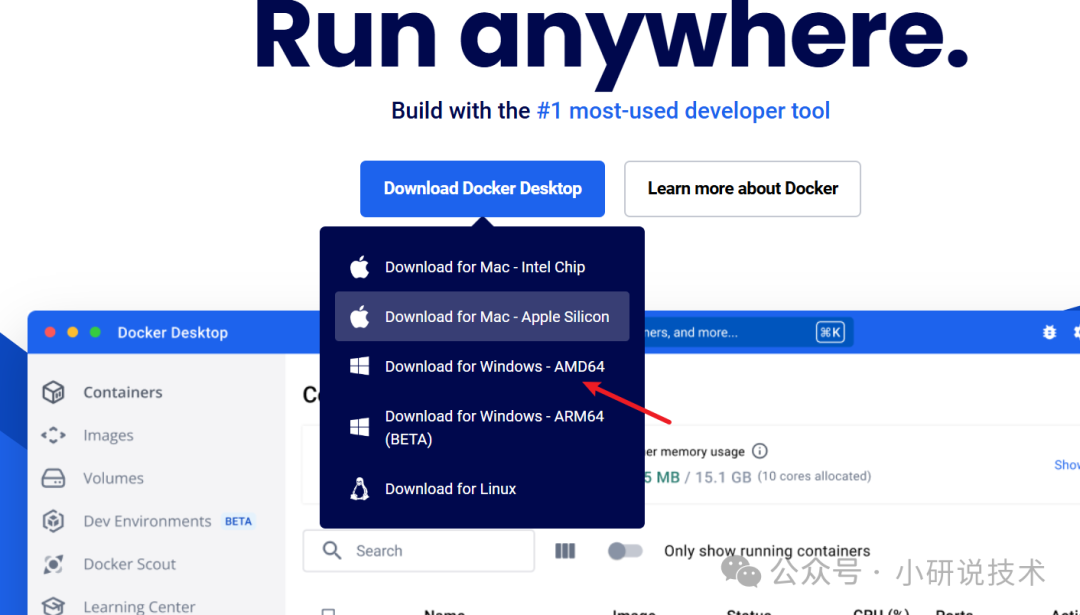Click the Apple logo beside Intel Chip
1080x615 pixels.
[x=360, y=267]
